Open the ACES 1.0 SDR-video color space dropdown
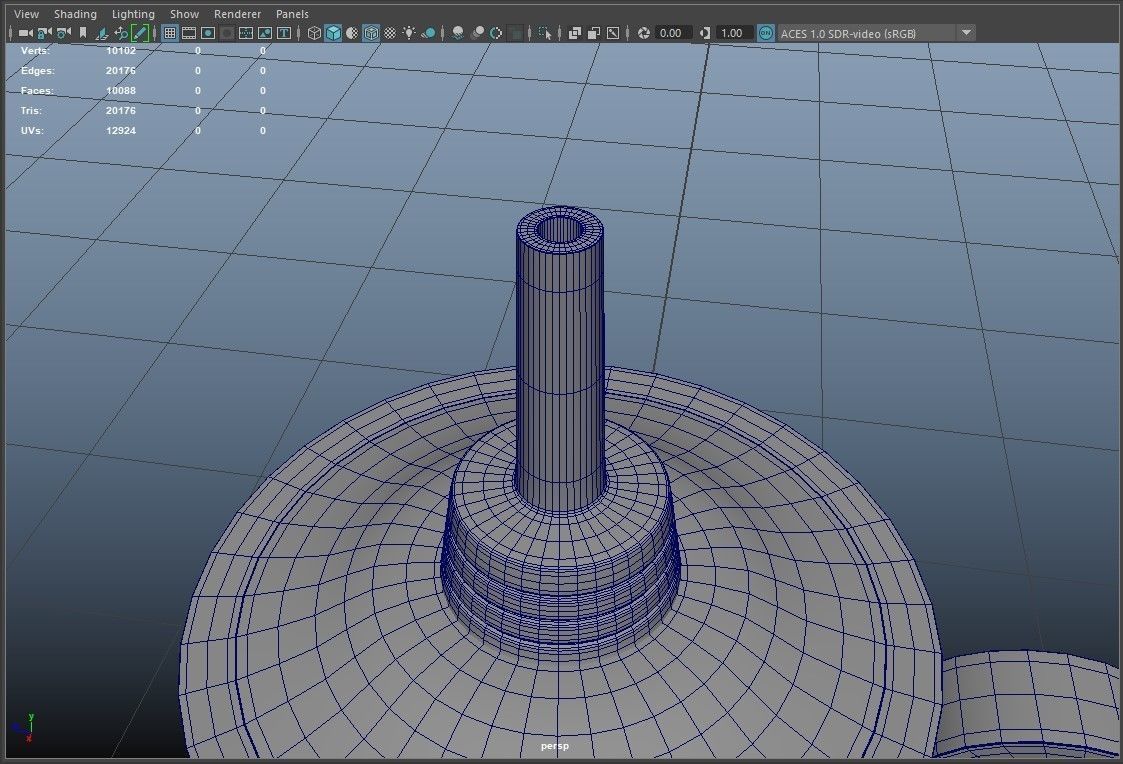Viewport: 1123px width, 764px height. tap(877, 33)
